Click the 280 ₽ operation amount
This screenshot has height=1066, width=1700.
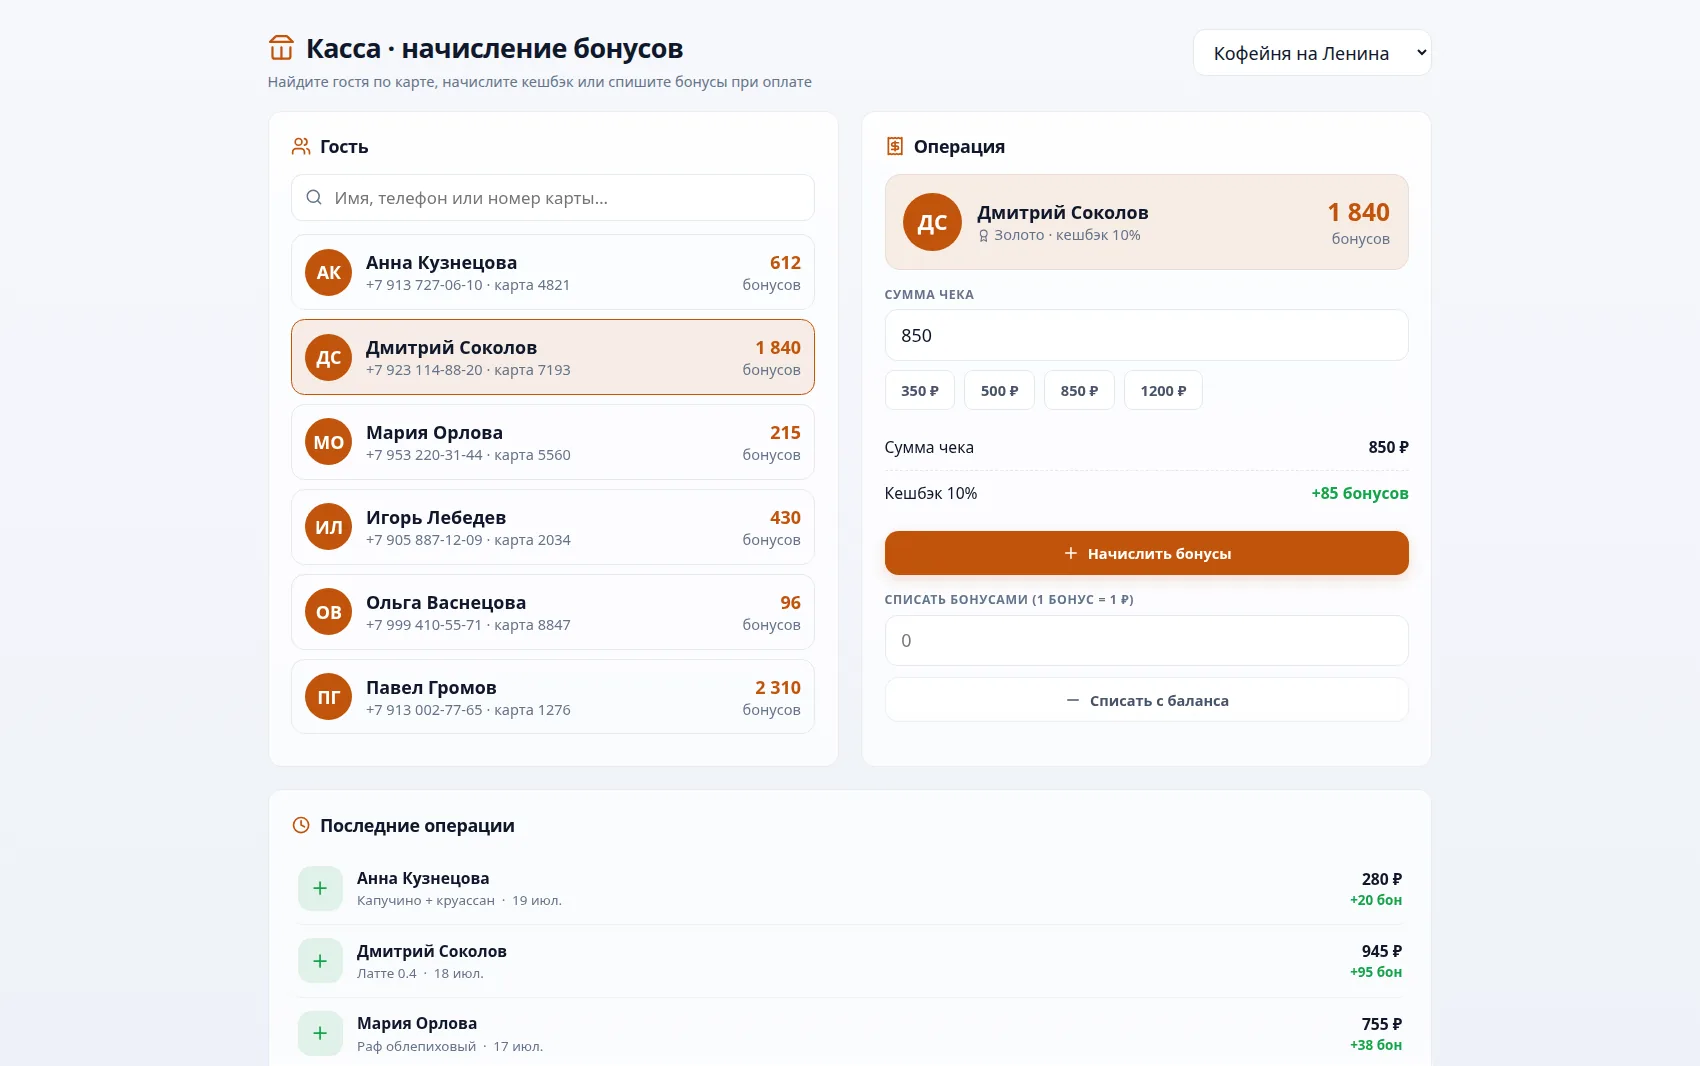[x=1381, y=879]
